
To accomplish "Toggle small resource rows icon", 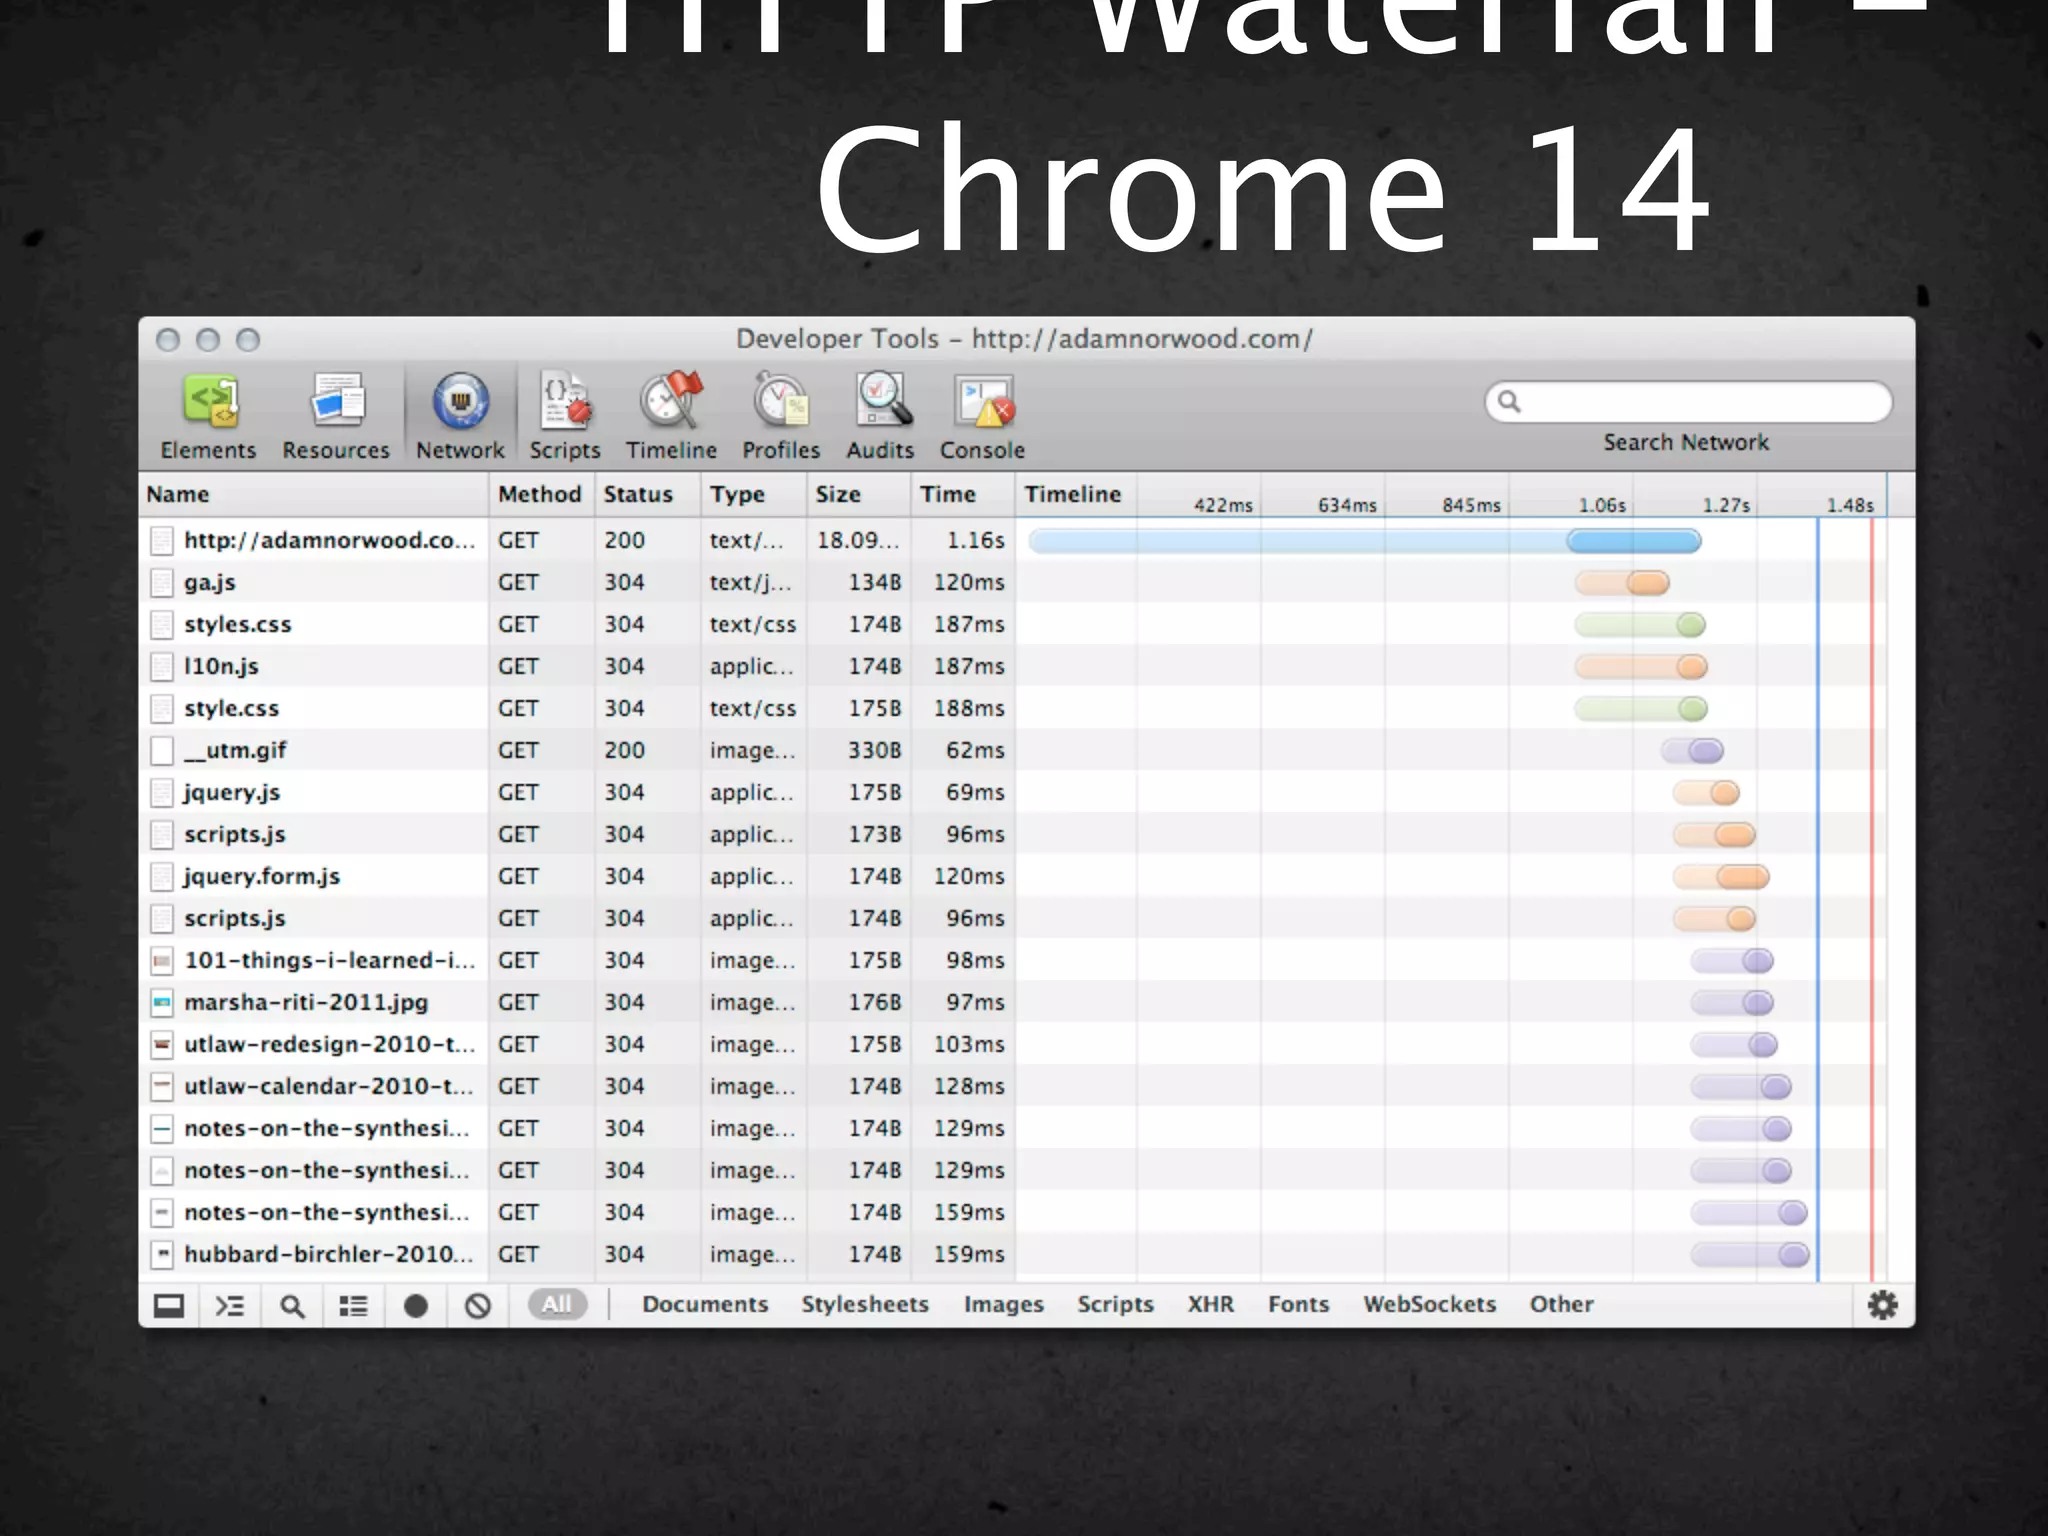I will pyautogui.click(x=353, y=1305).
